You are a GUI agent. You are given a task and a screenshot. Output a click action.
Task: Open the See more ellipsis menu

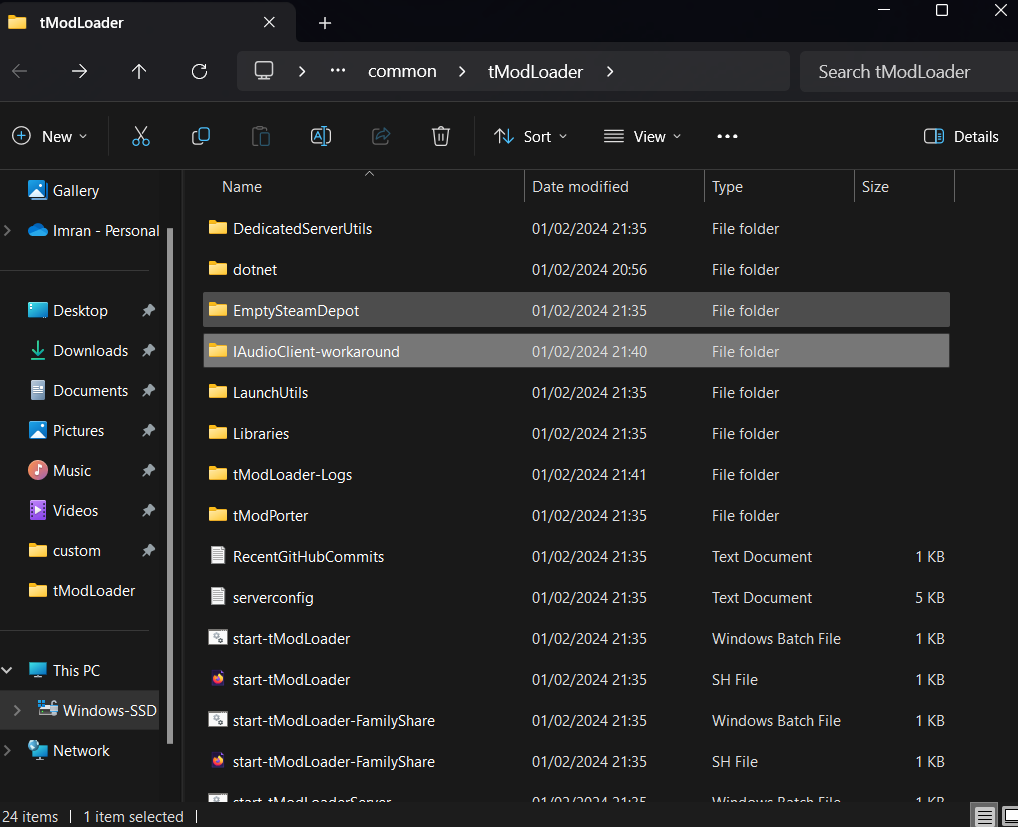(x=727, y=136)
